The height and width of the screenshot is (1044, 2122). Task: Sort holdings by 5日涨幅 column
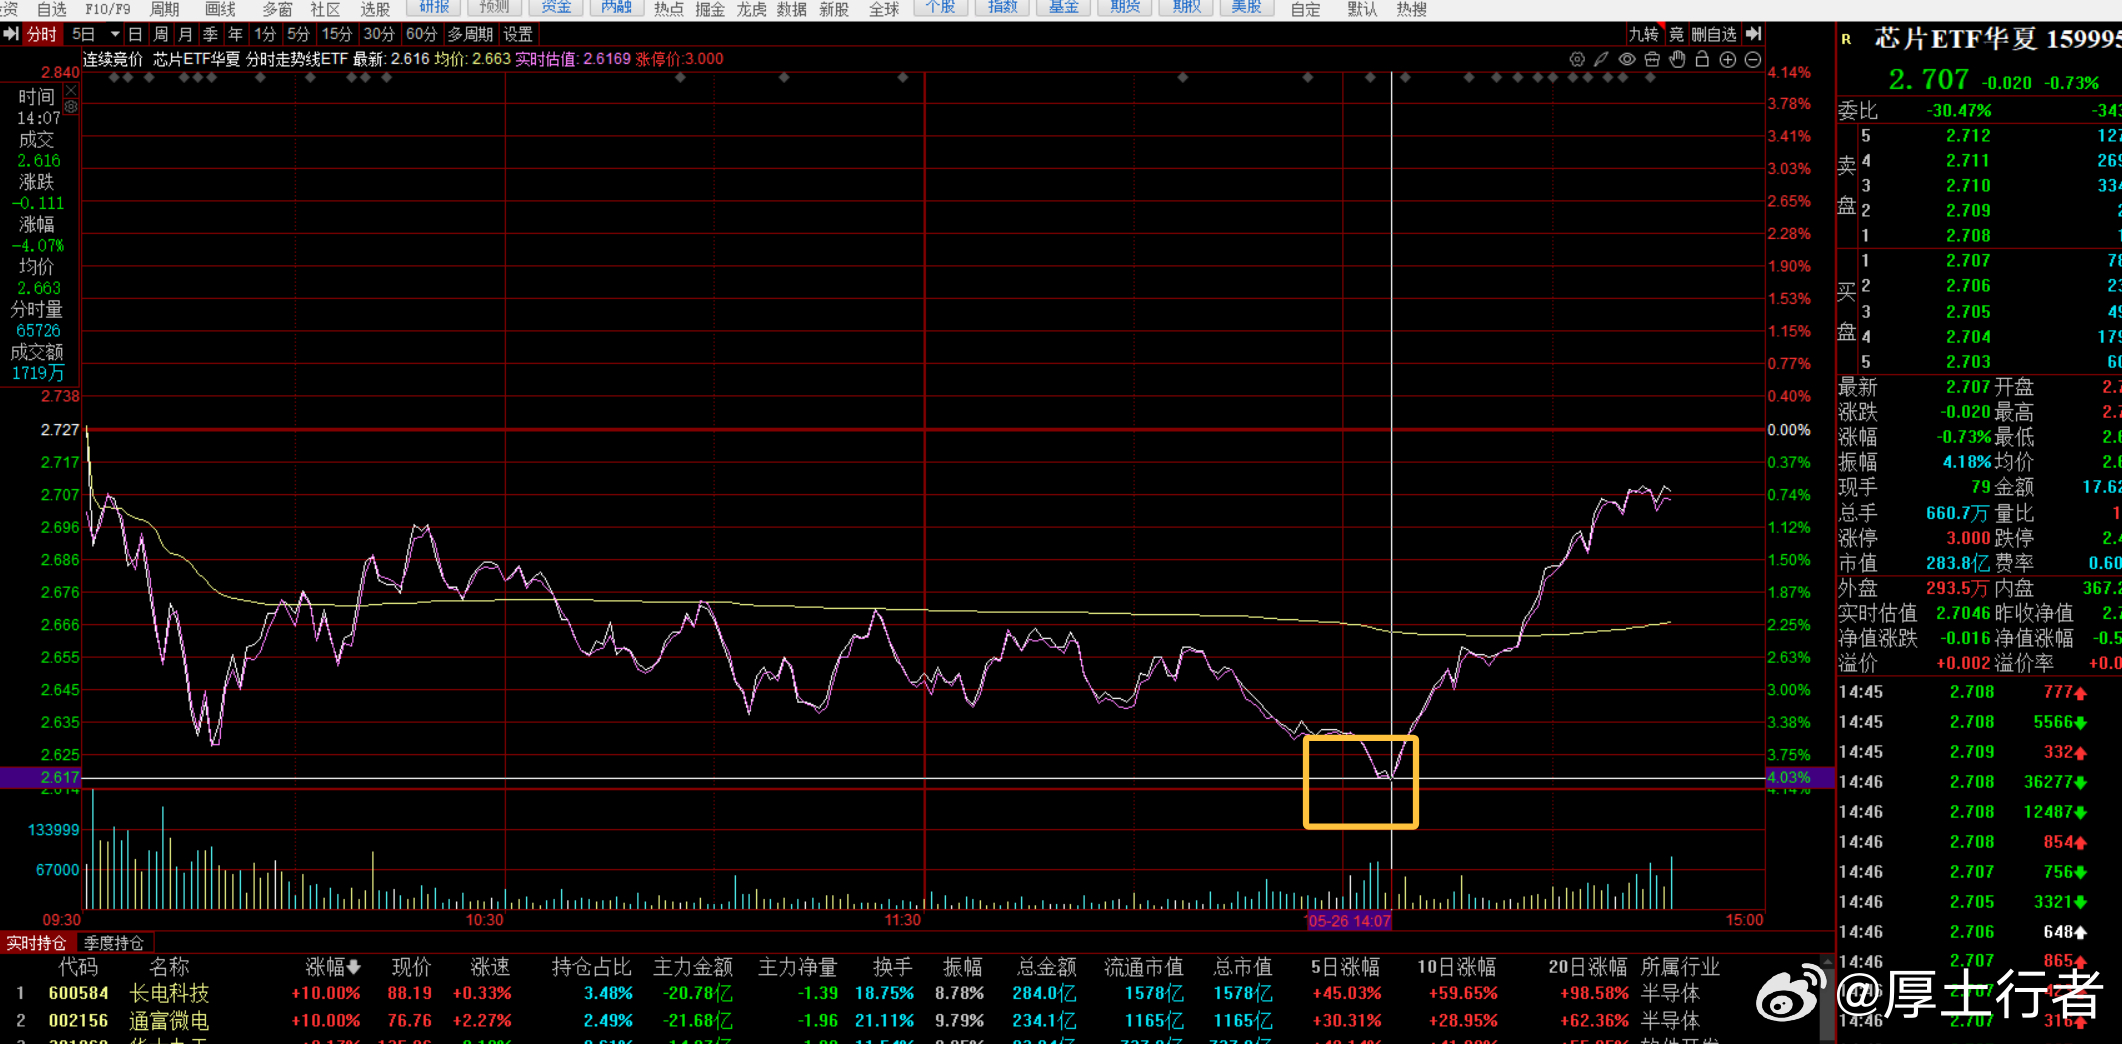(x=1345, y=967)
